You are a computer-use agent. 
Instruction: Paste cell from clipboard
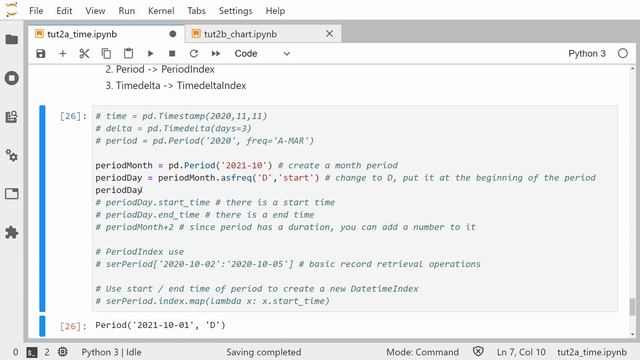pyautogui.click(x=128, y=53)
